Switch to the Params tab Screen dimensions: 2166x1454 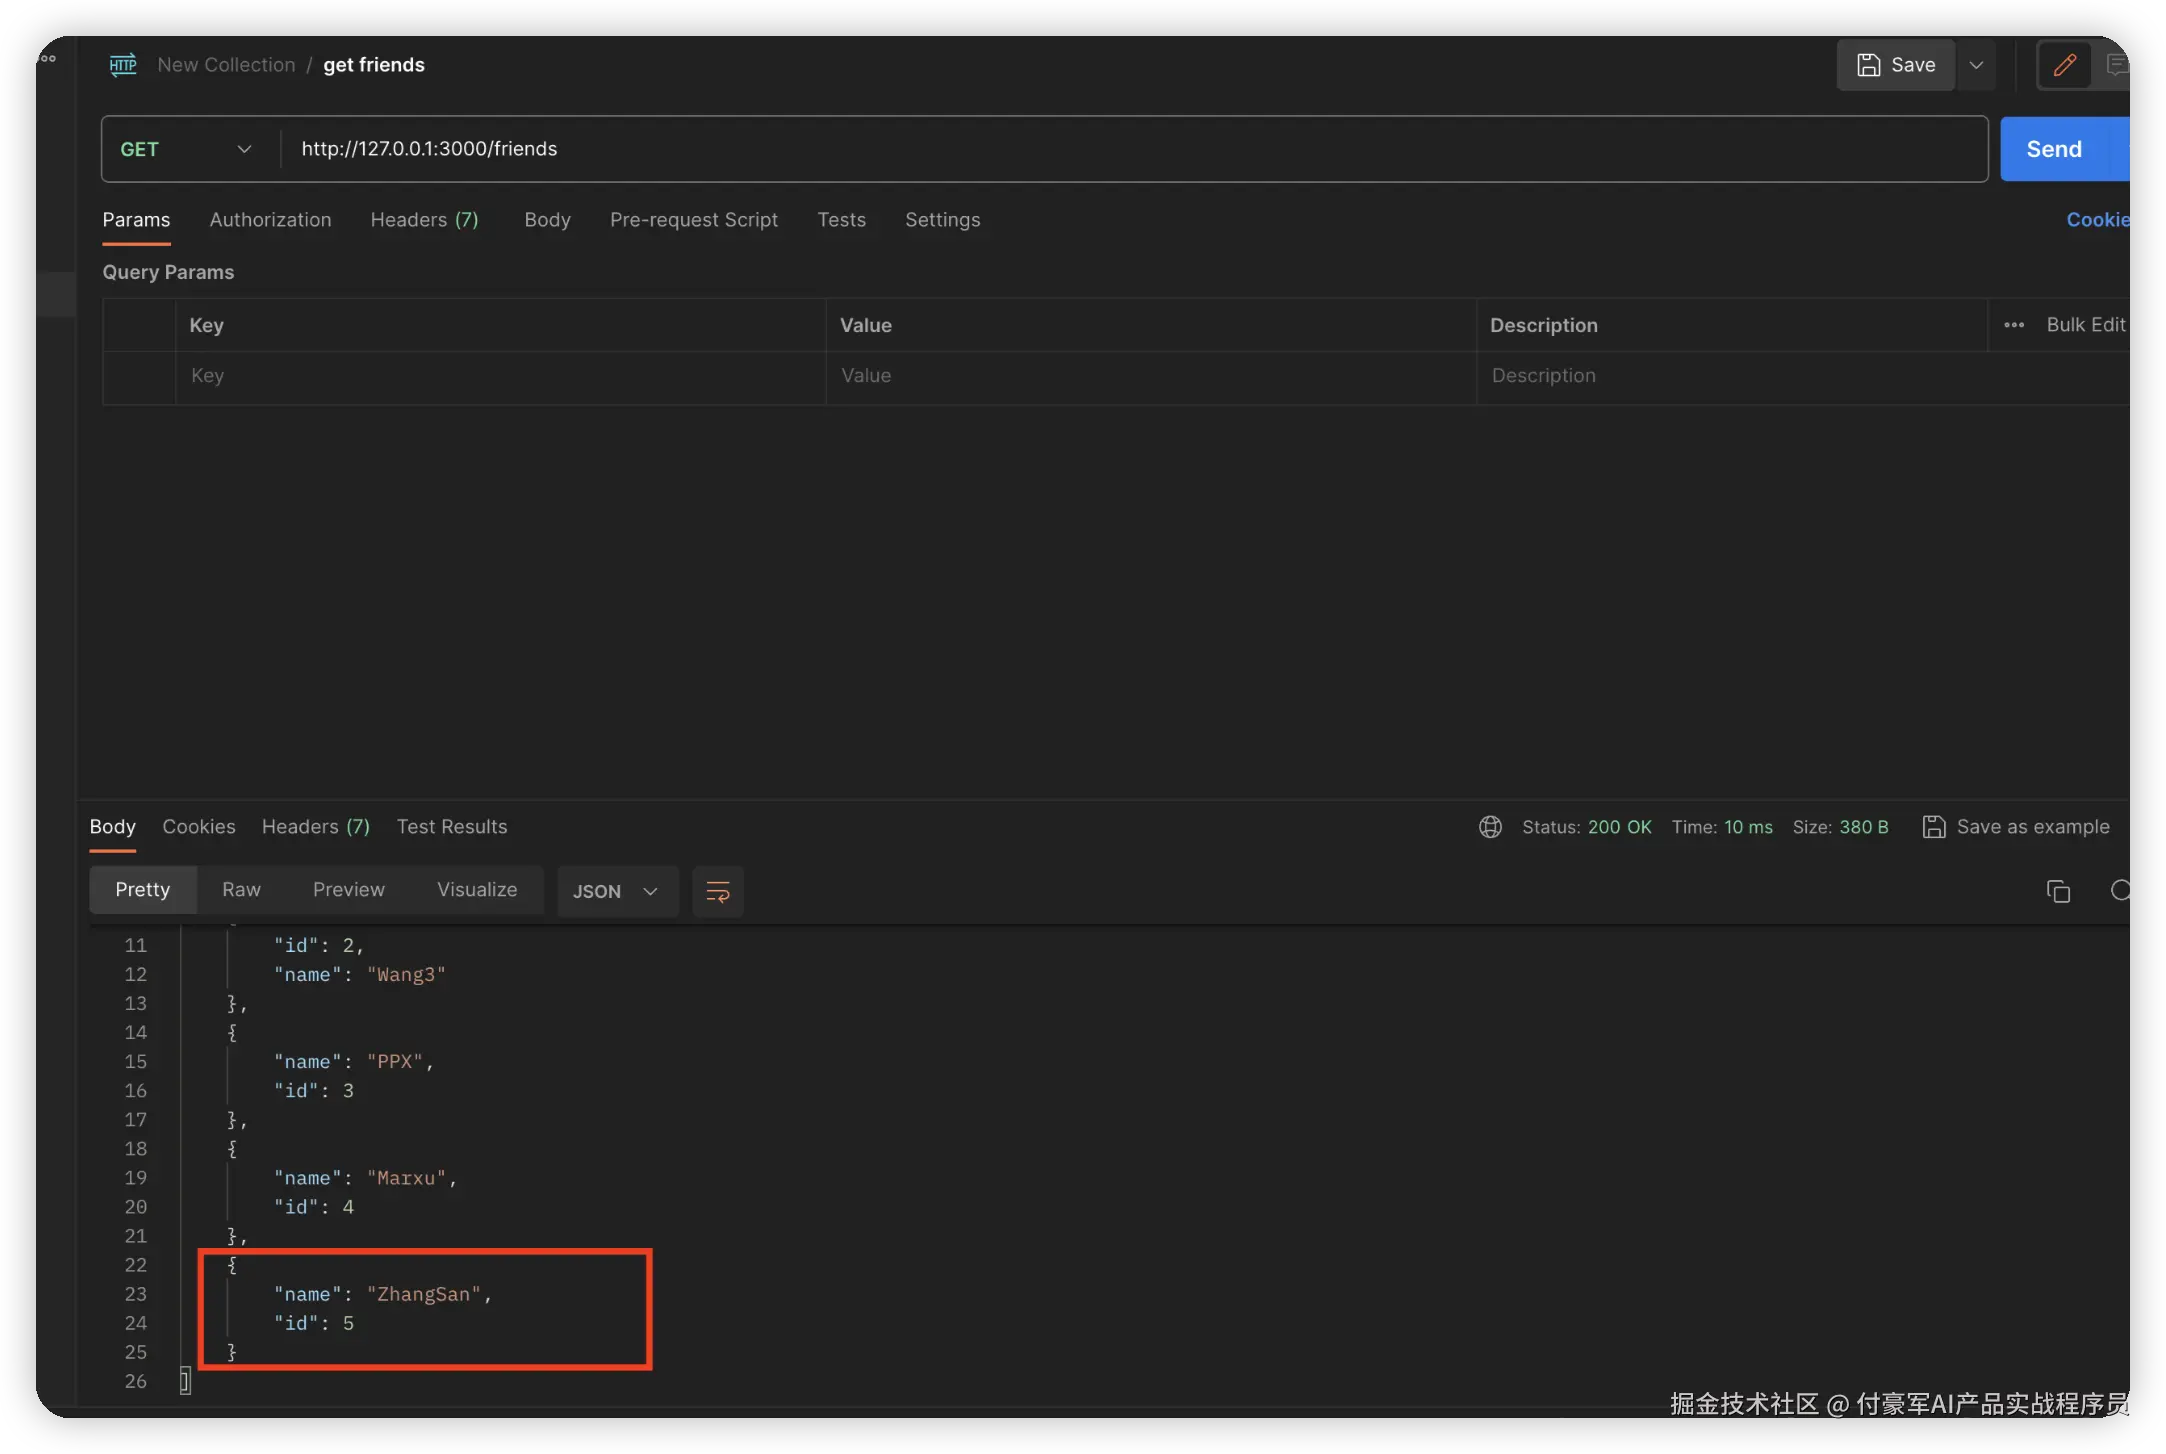click(x=136, y=220)
